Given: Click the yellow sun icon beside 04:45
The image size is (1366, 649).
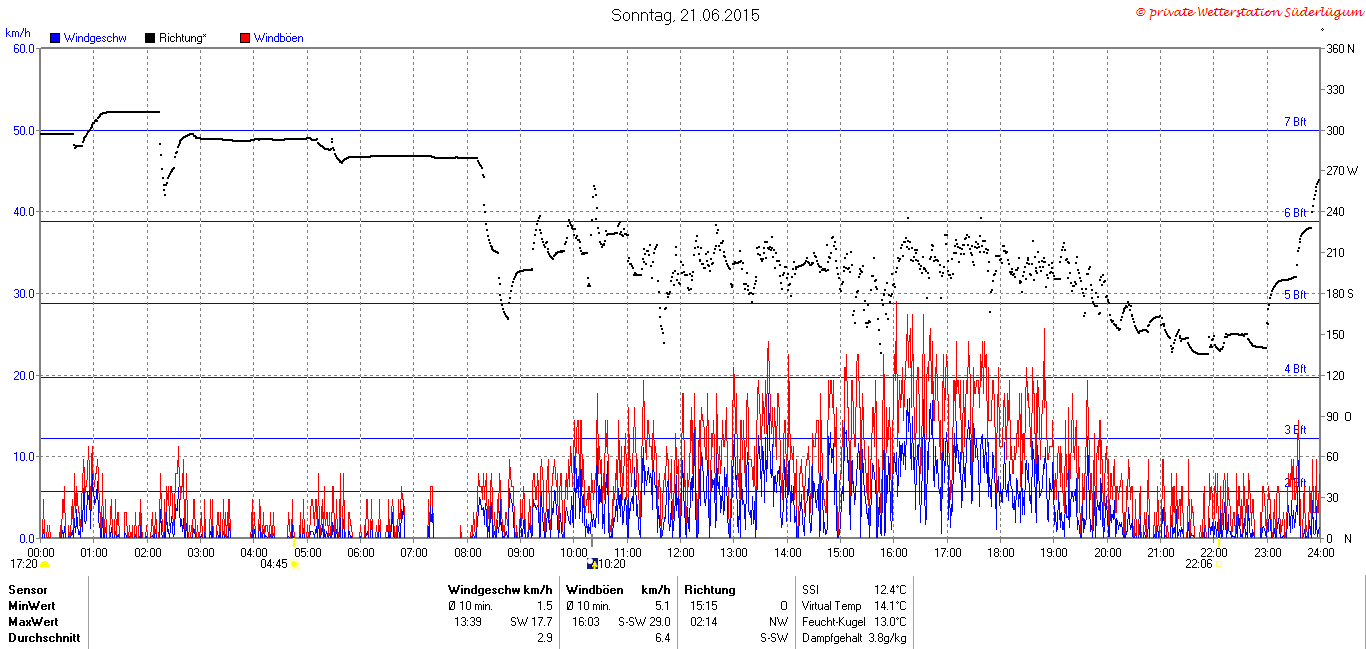Looking at the screenshot, I should [x=295, y=564].
